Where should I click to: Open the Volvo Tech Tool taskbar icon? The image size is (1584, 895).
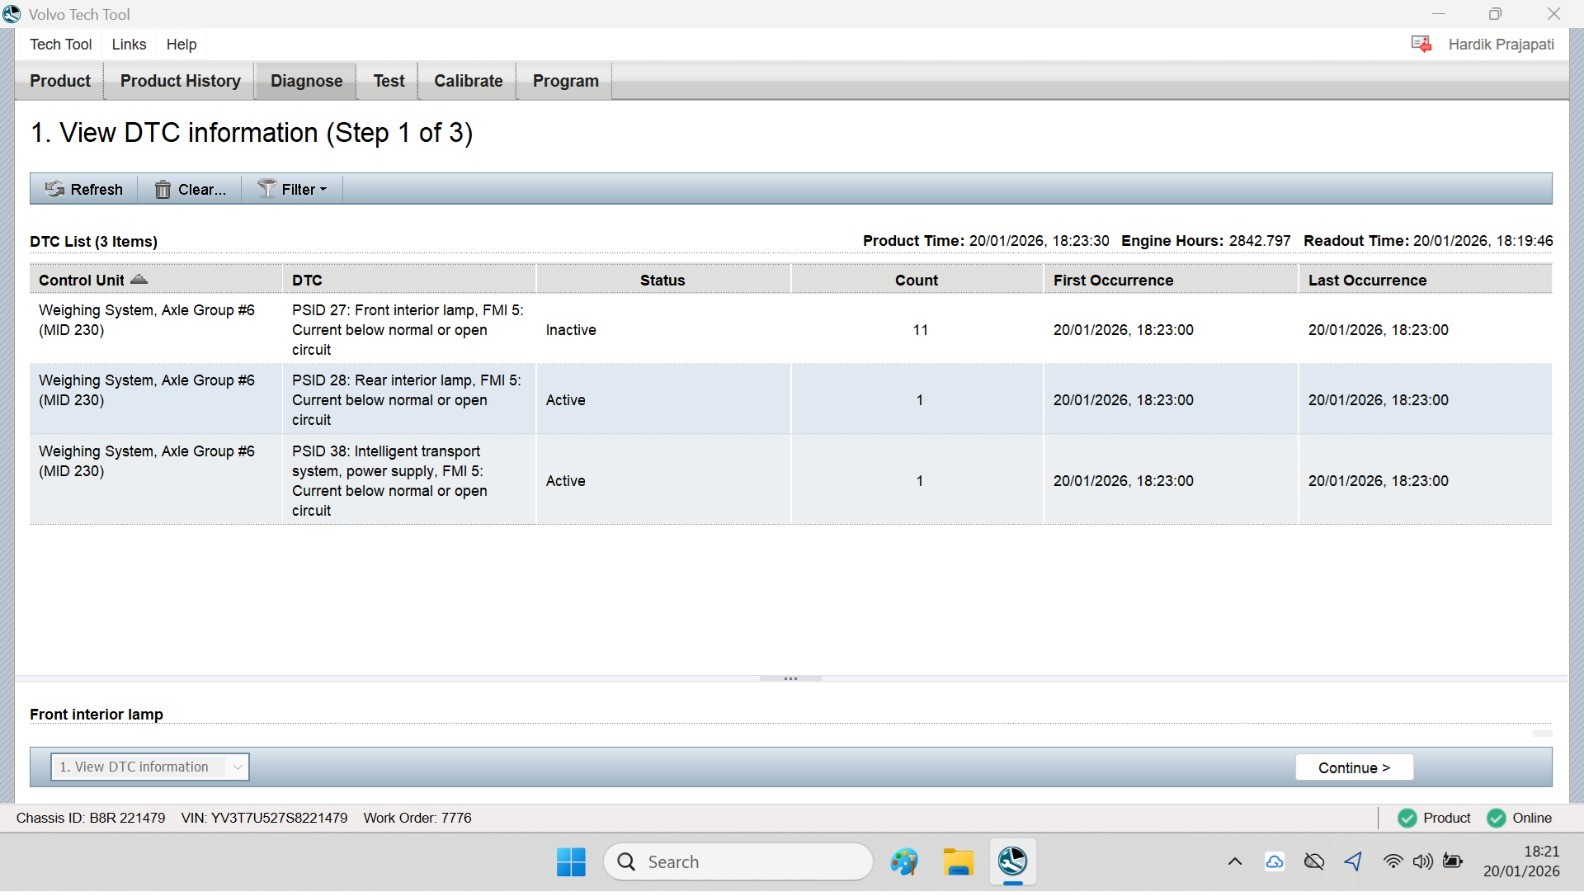(1012, 861)
